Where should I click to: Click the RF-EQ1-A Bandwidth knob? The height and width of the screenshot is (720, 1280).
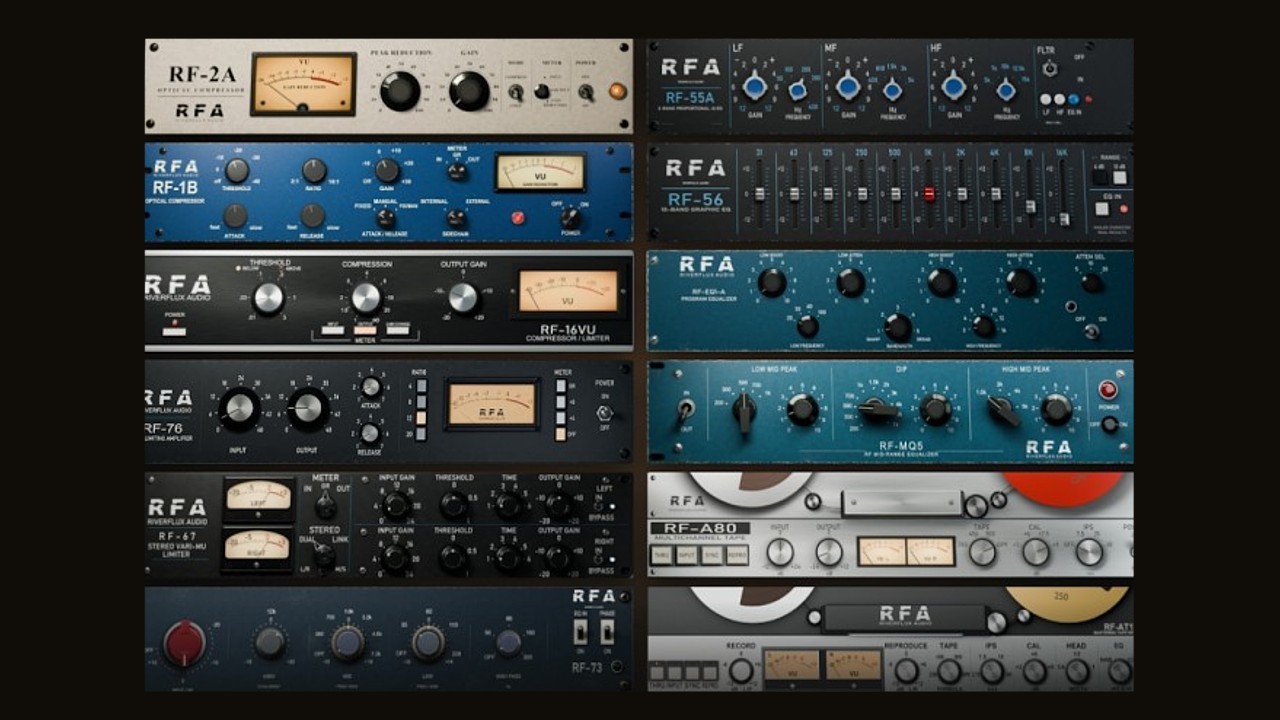point(898,327)
